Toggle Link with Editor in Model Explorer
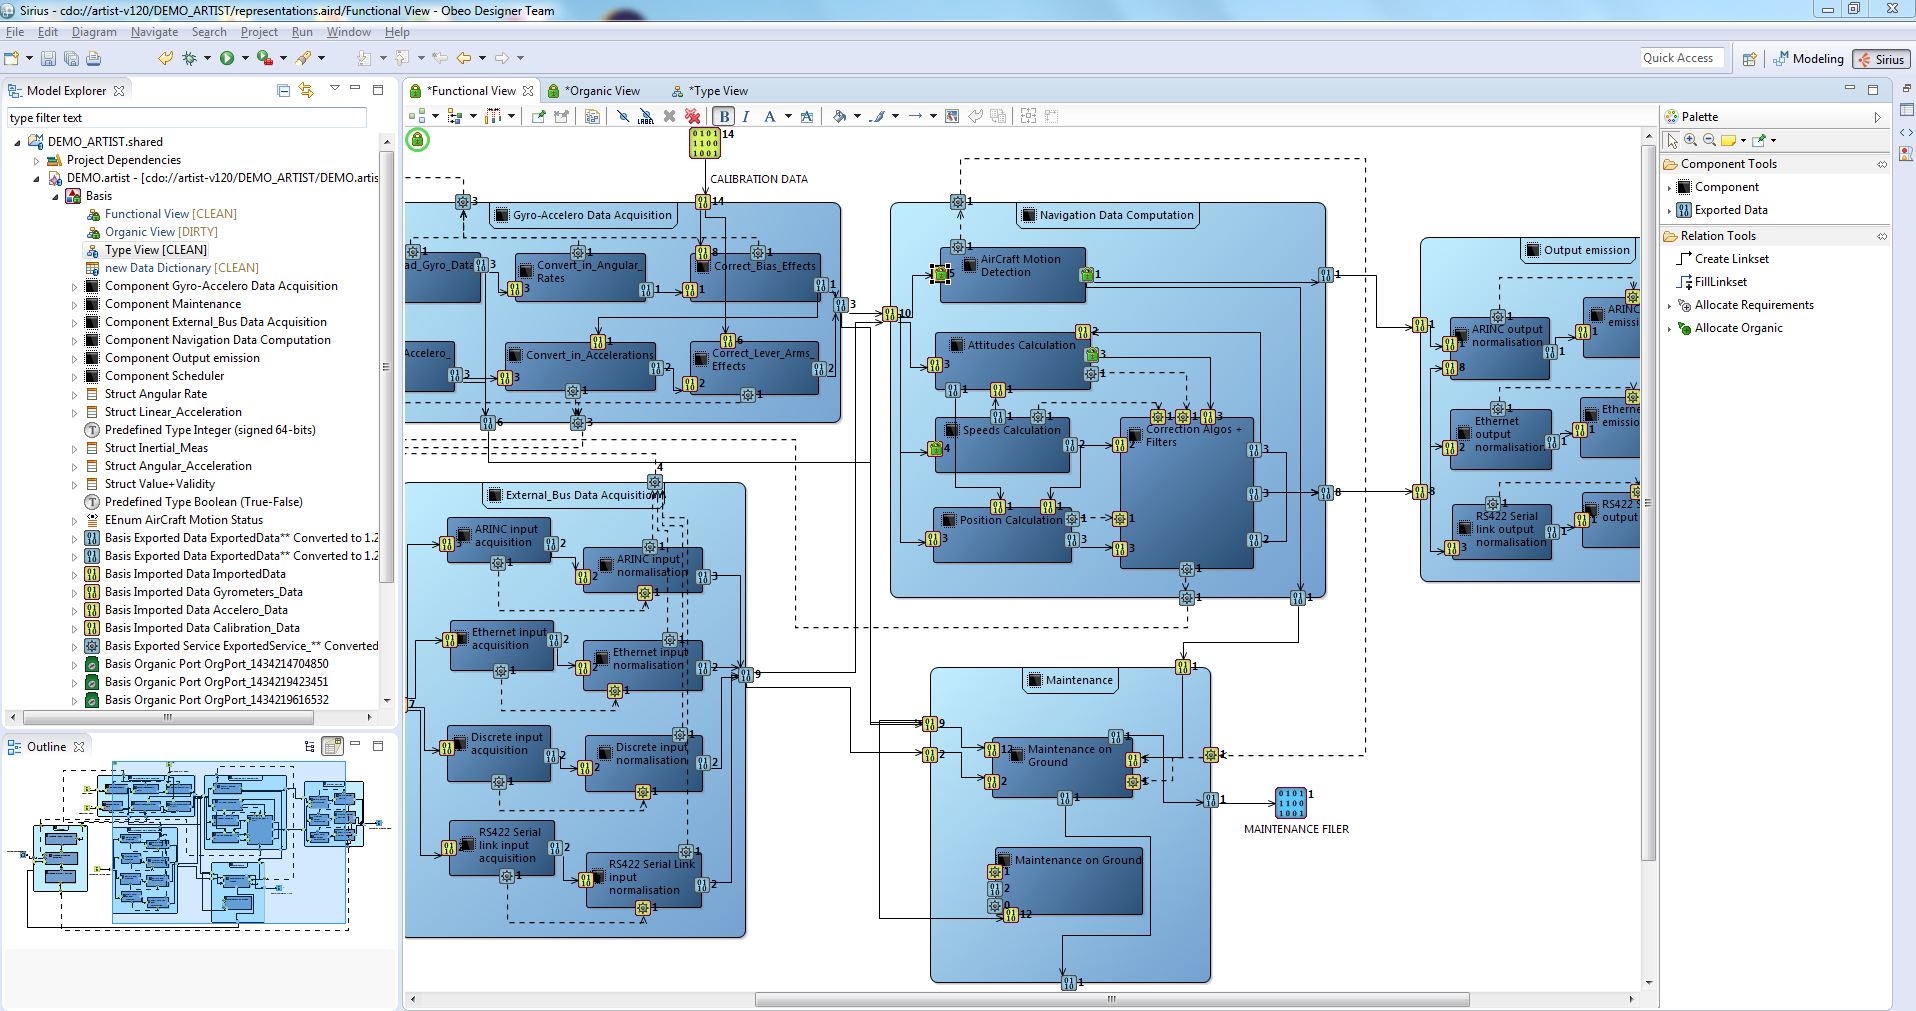1916x1011 pixels. point(306,91)
